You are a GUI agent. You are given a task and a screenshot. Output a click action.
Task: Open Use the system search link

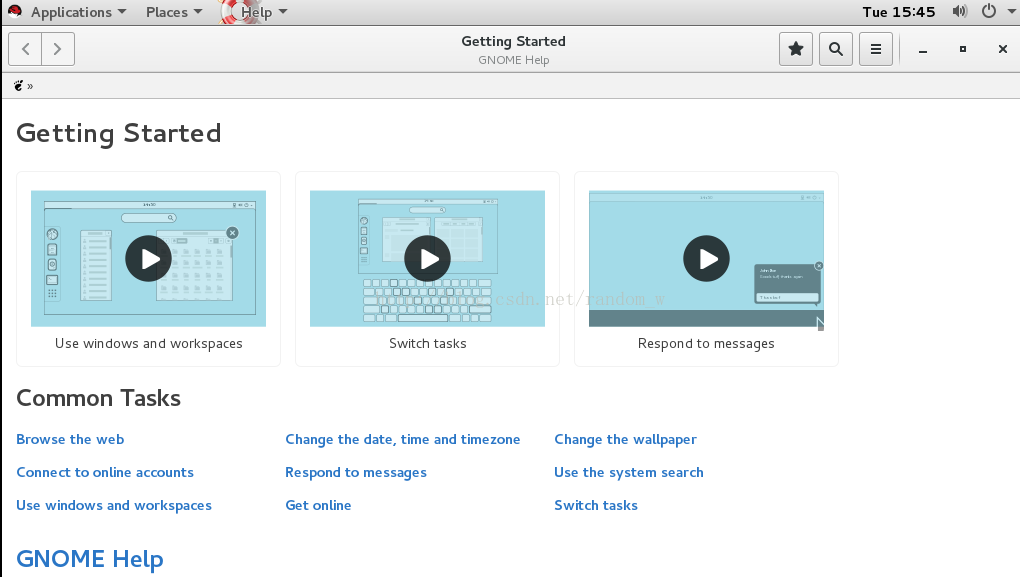(x=628, y=472)
